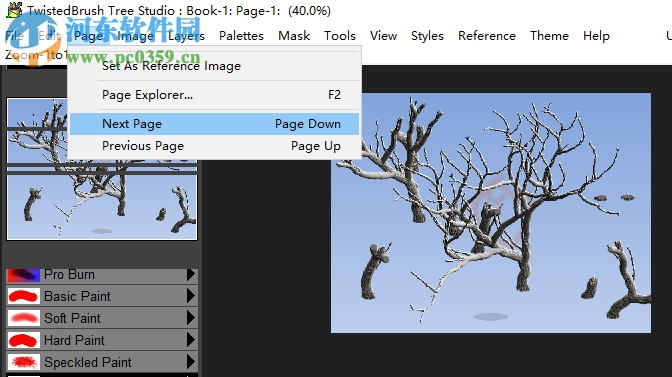672x377 pixels.
Task: Click the tree preview thumbnail in left panel
Action: (102, 169)
